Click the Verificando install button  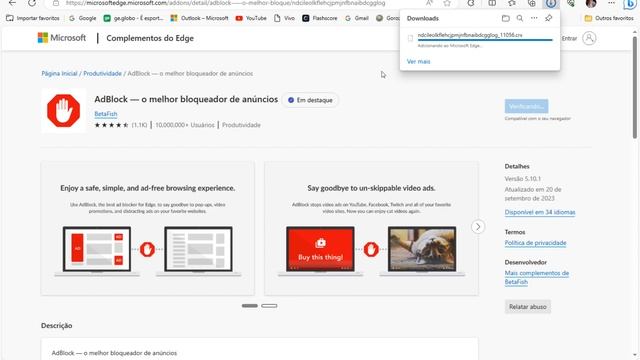(x=526, y=107)
